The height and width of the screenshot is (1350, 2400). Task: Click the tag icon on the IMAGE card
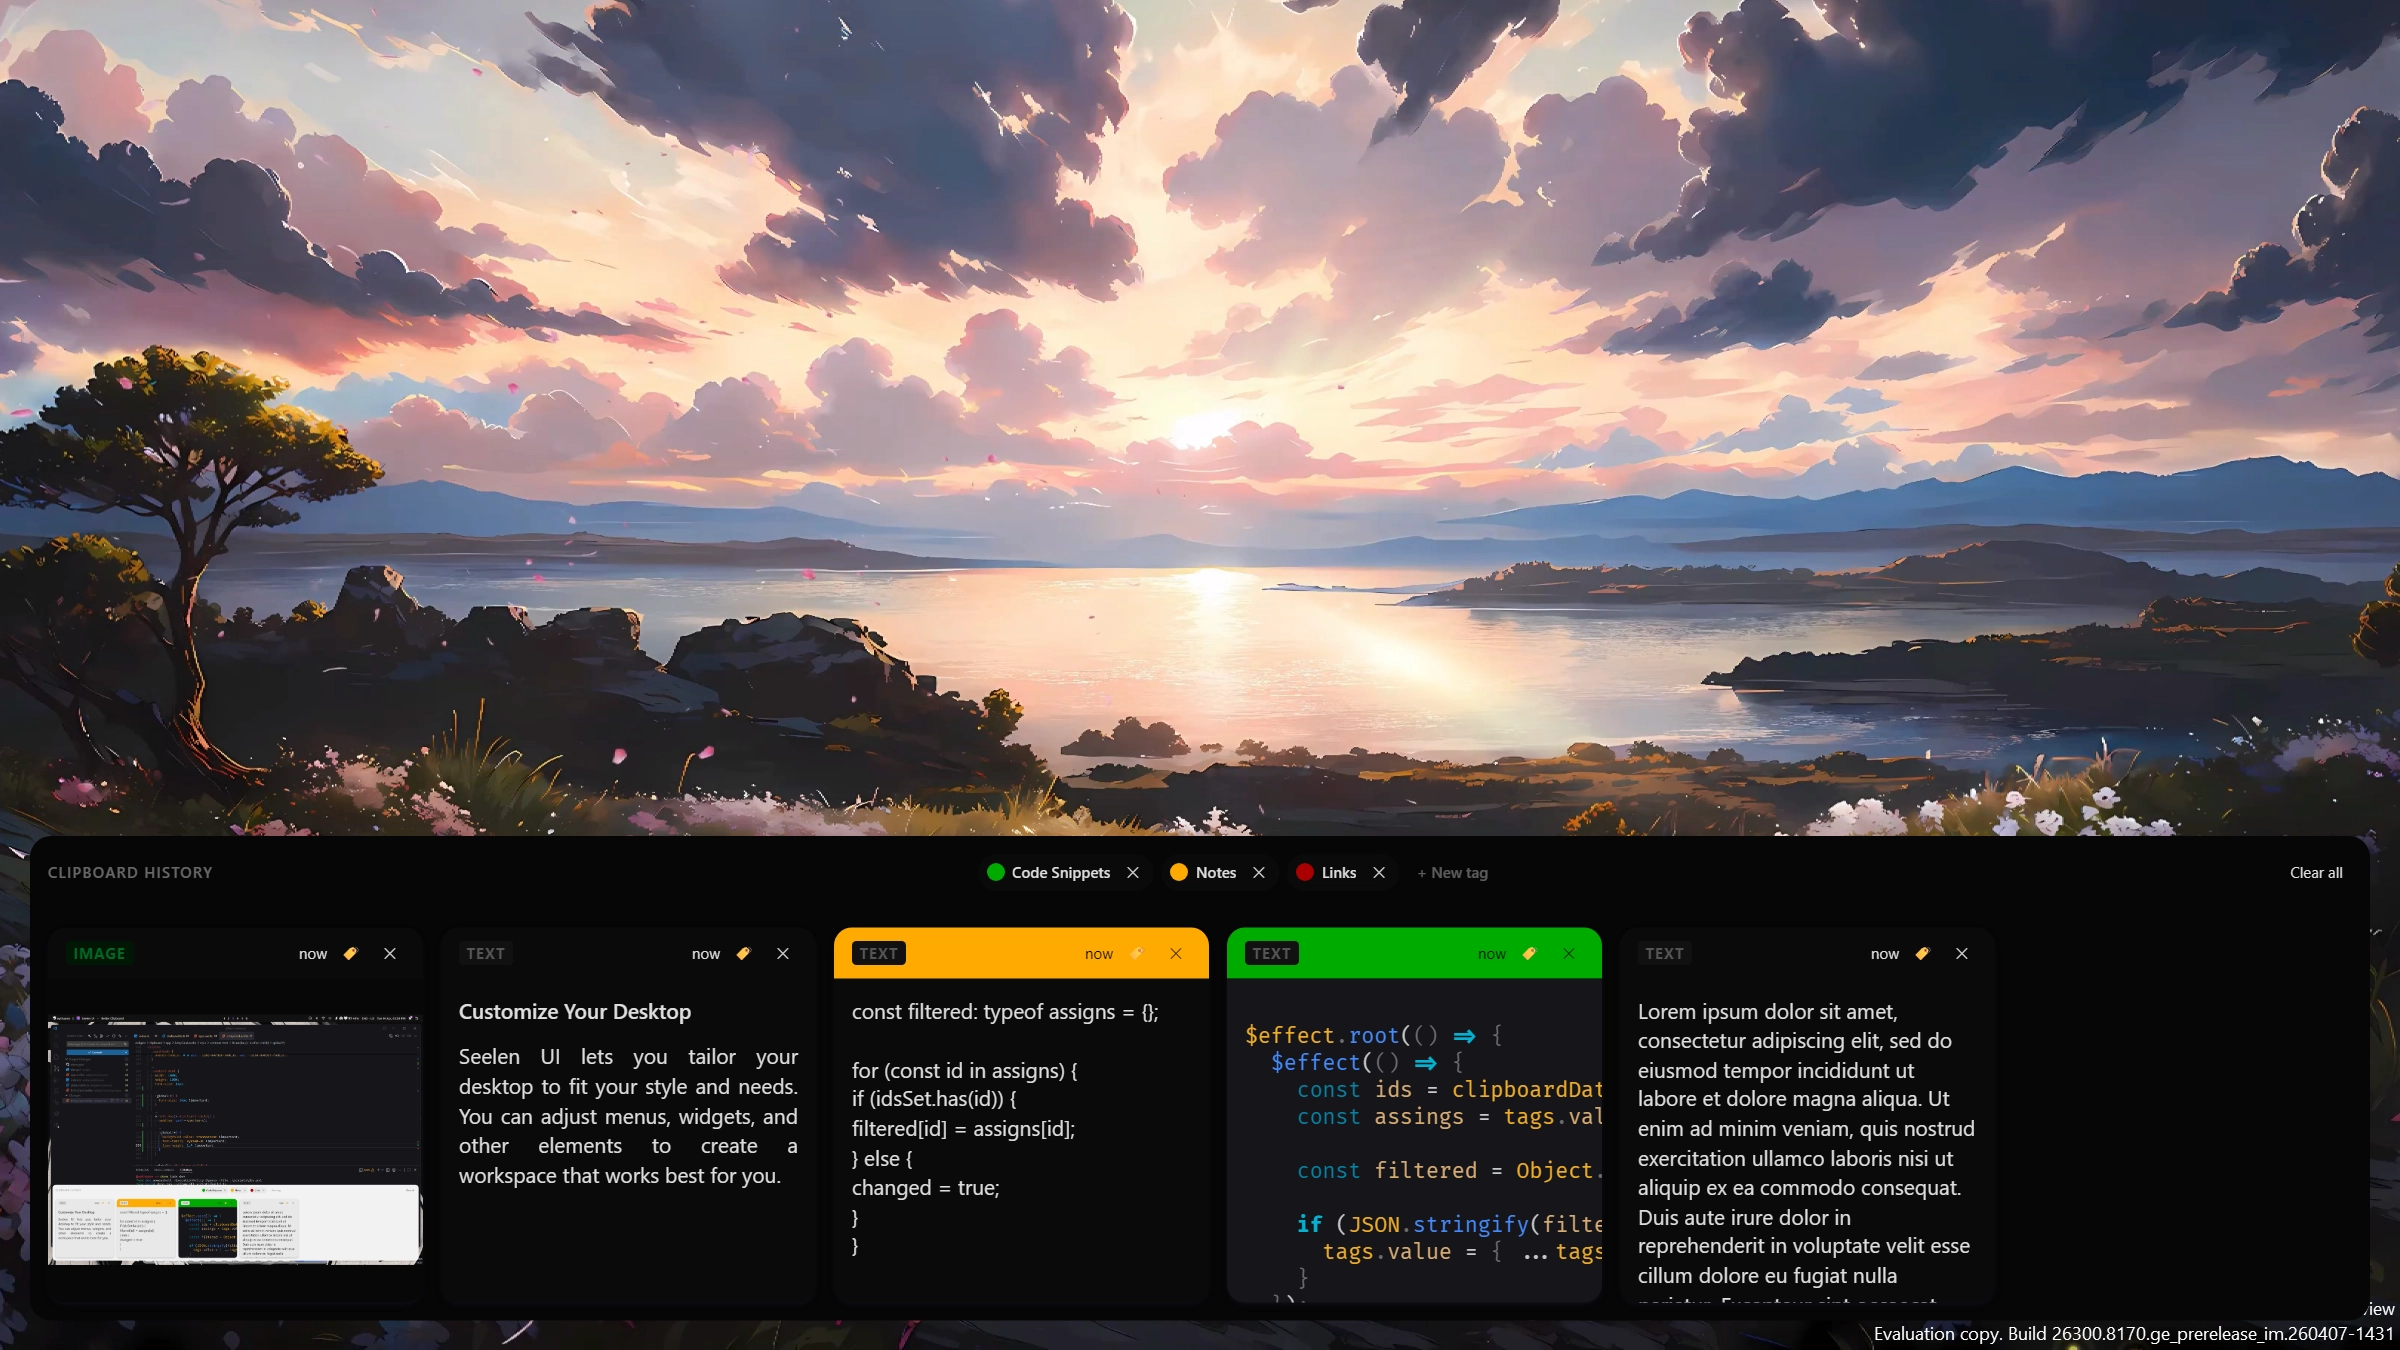[350, 953]
